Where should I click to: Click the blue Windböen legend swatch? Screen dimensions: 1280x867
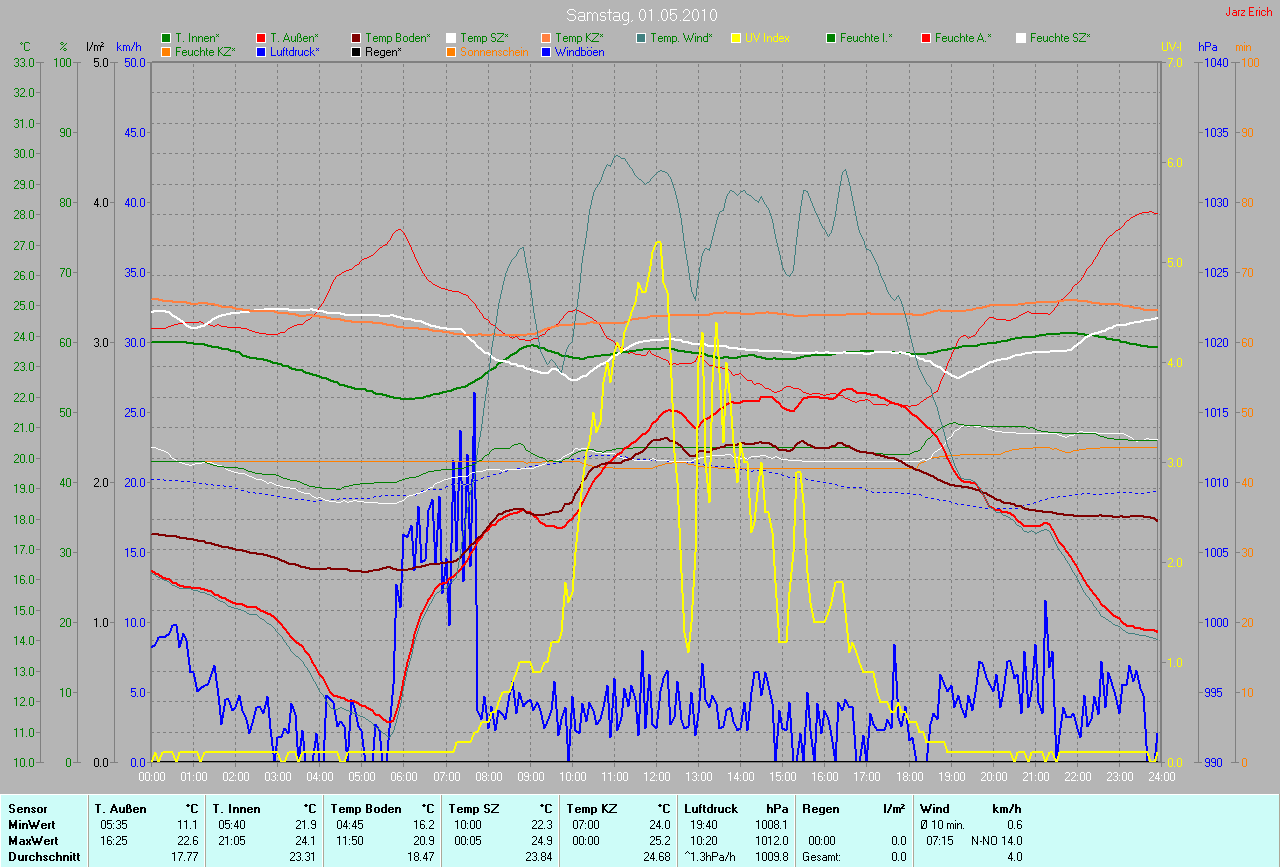(x=546, y=52)
